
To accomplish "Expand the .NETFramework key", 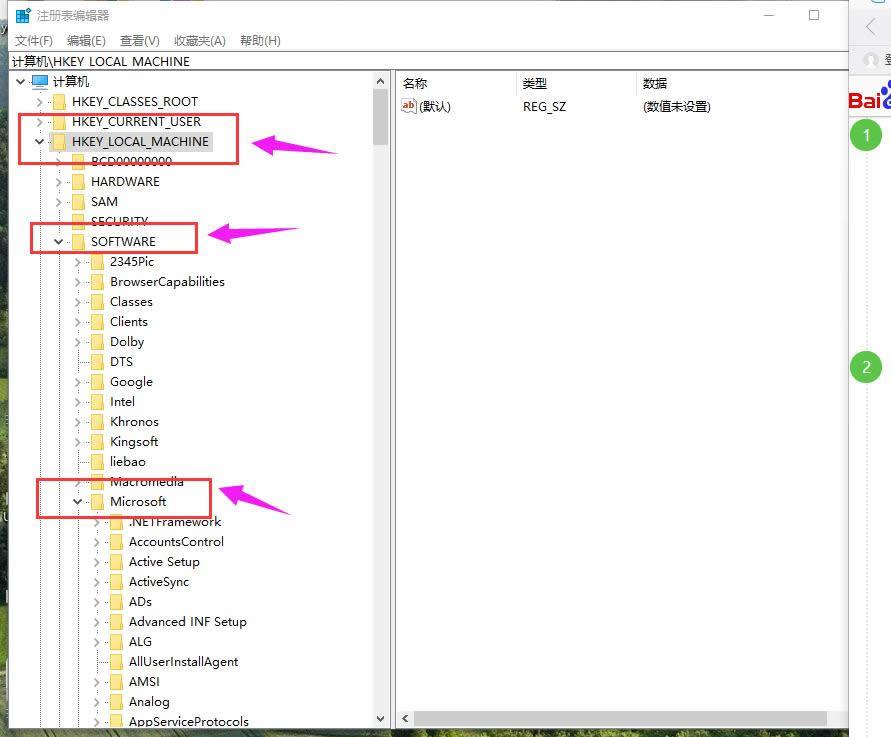I will 96,521.
